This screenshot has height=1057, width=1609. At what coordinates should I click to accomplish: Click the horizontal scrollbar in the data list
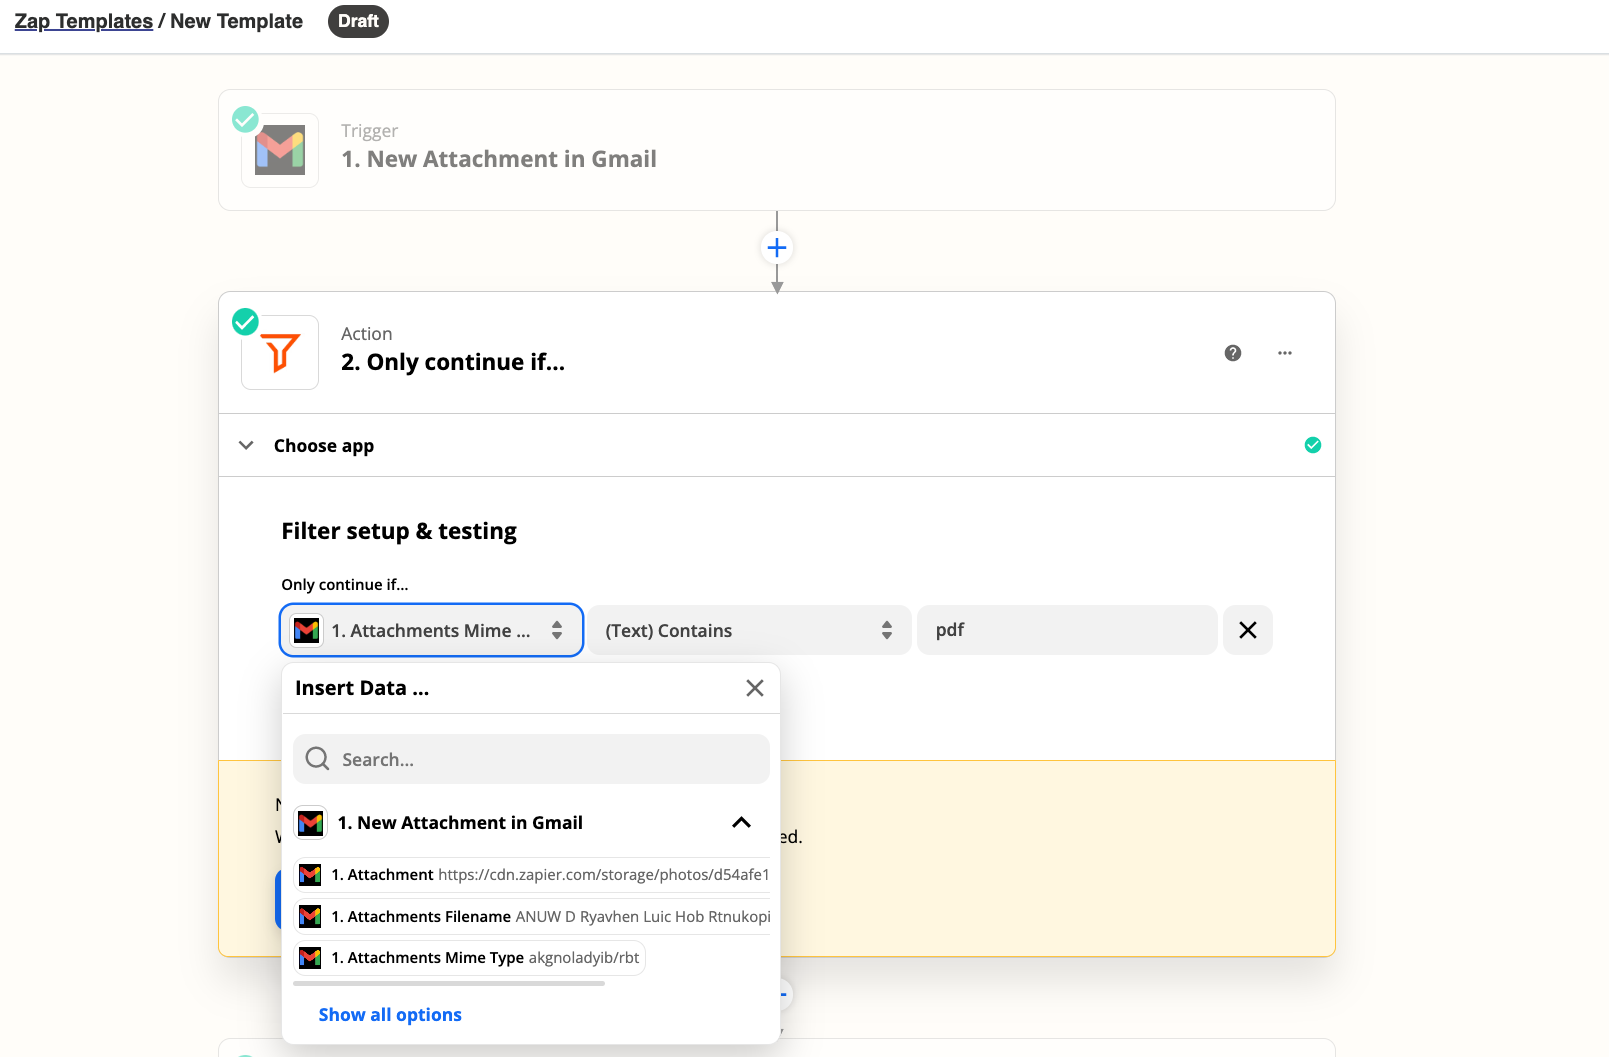(x=449, y=984)
